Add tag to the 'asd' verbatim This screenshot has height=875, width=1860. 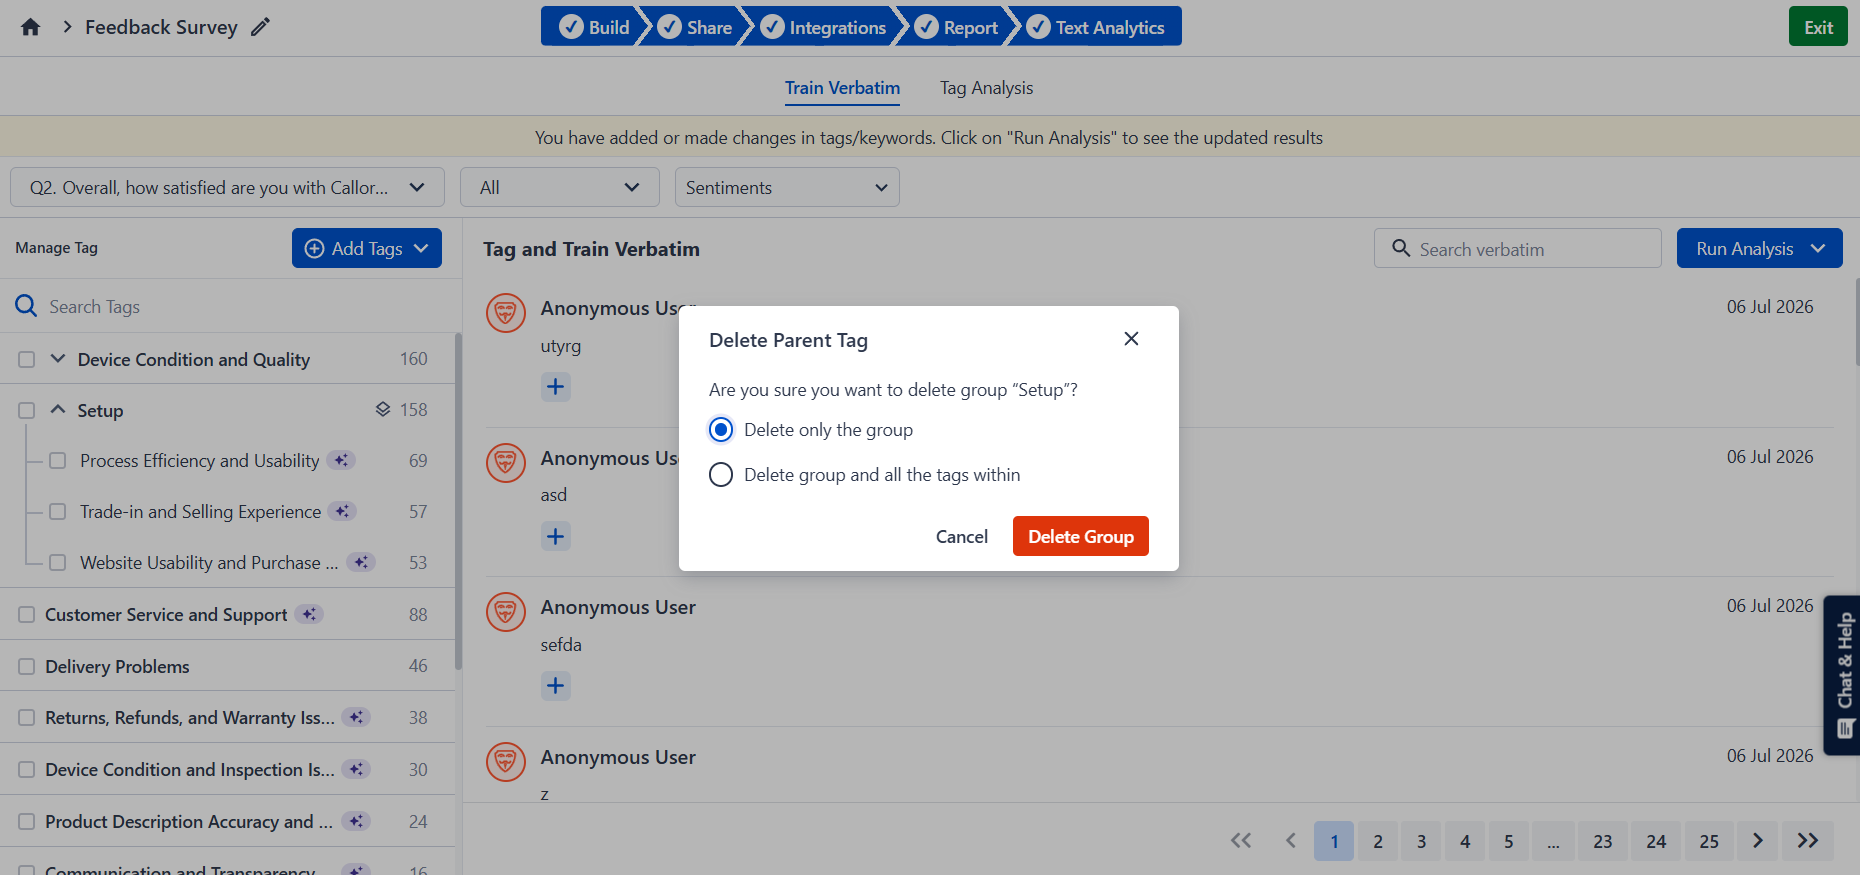click(x=556, y=536)
